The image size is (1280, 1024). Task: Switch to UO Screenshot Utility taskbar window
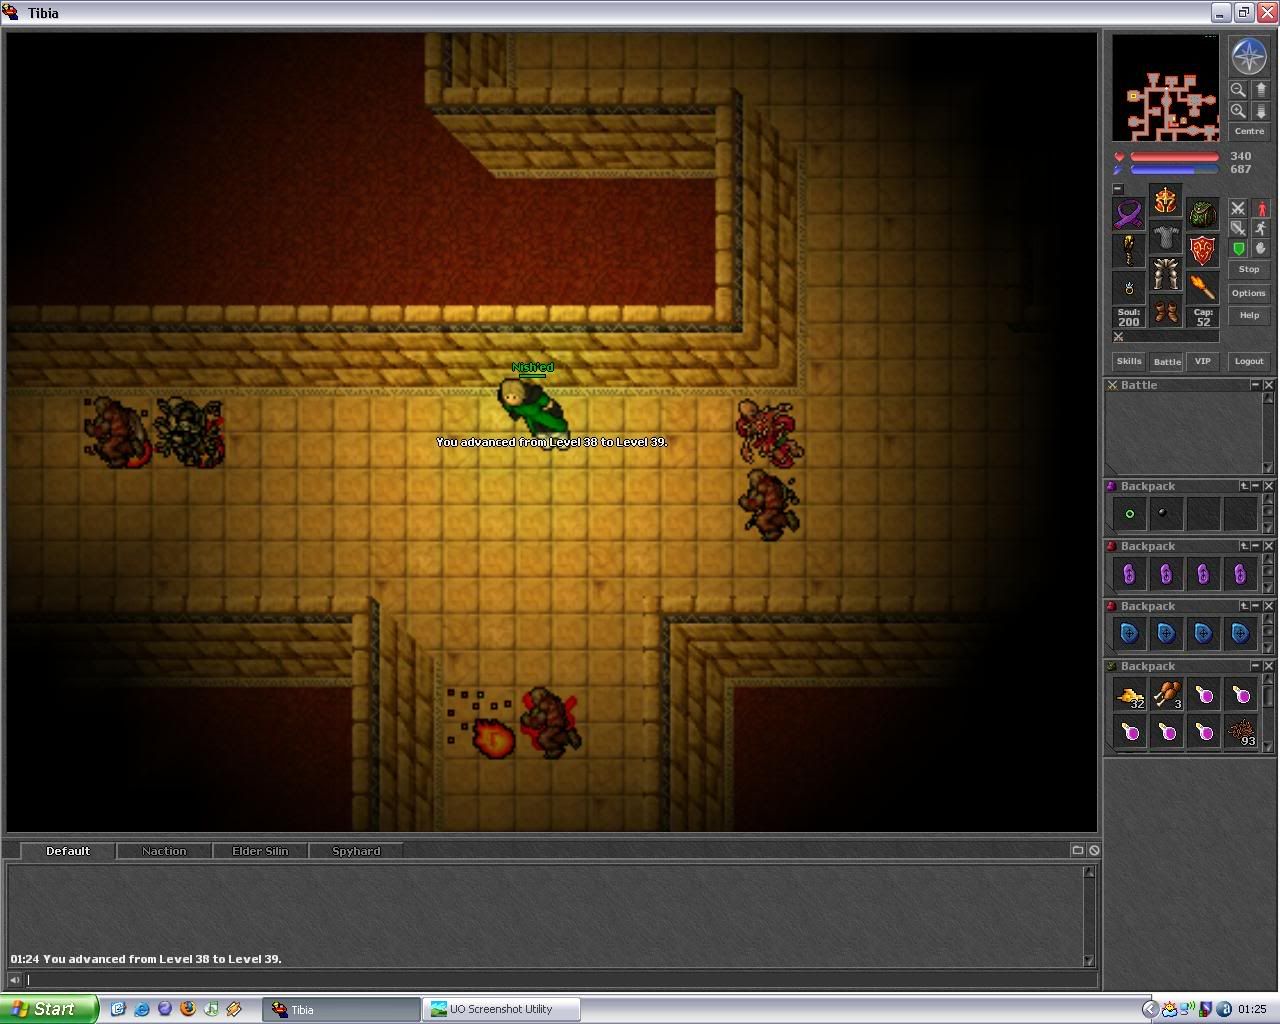click(x=500, y=1009)
